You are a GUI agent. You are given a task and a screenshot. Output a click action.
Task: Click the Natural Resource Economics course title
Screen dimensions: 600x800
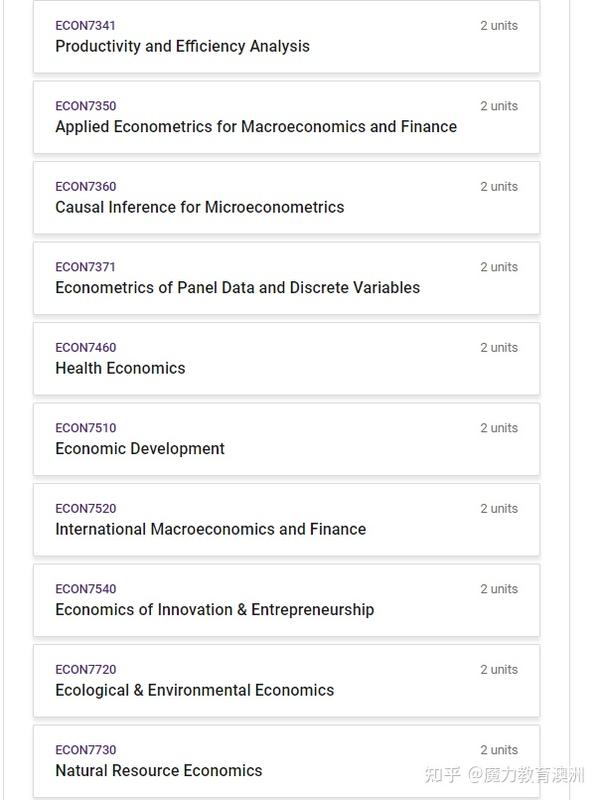pos(159,771)
